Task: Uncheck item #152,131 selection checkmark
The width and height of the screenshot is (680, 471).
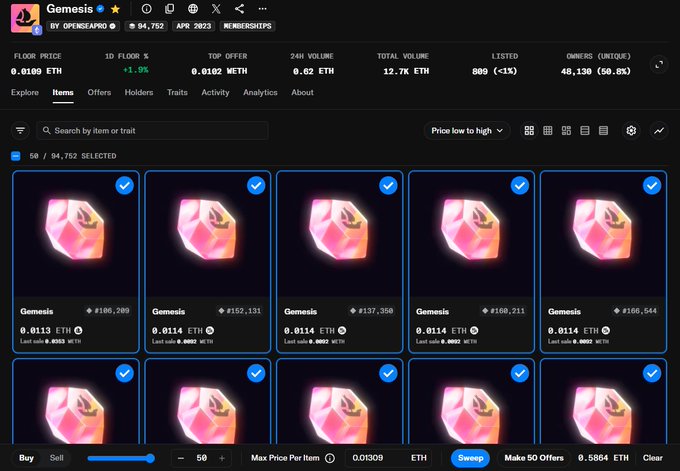Action: [256, 186]
